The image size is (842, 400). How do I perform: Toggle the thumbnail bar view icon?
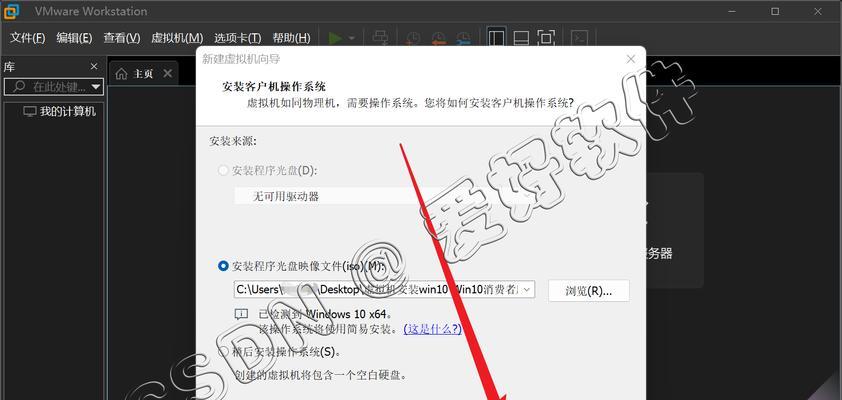[x=521, y=38]
